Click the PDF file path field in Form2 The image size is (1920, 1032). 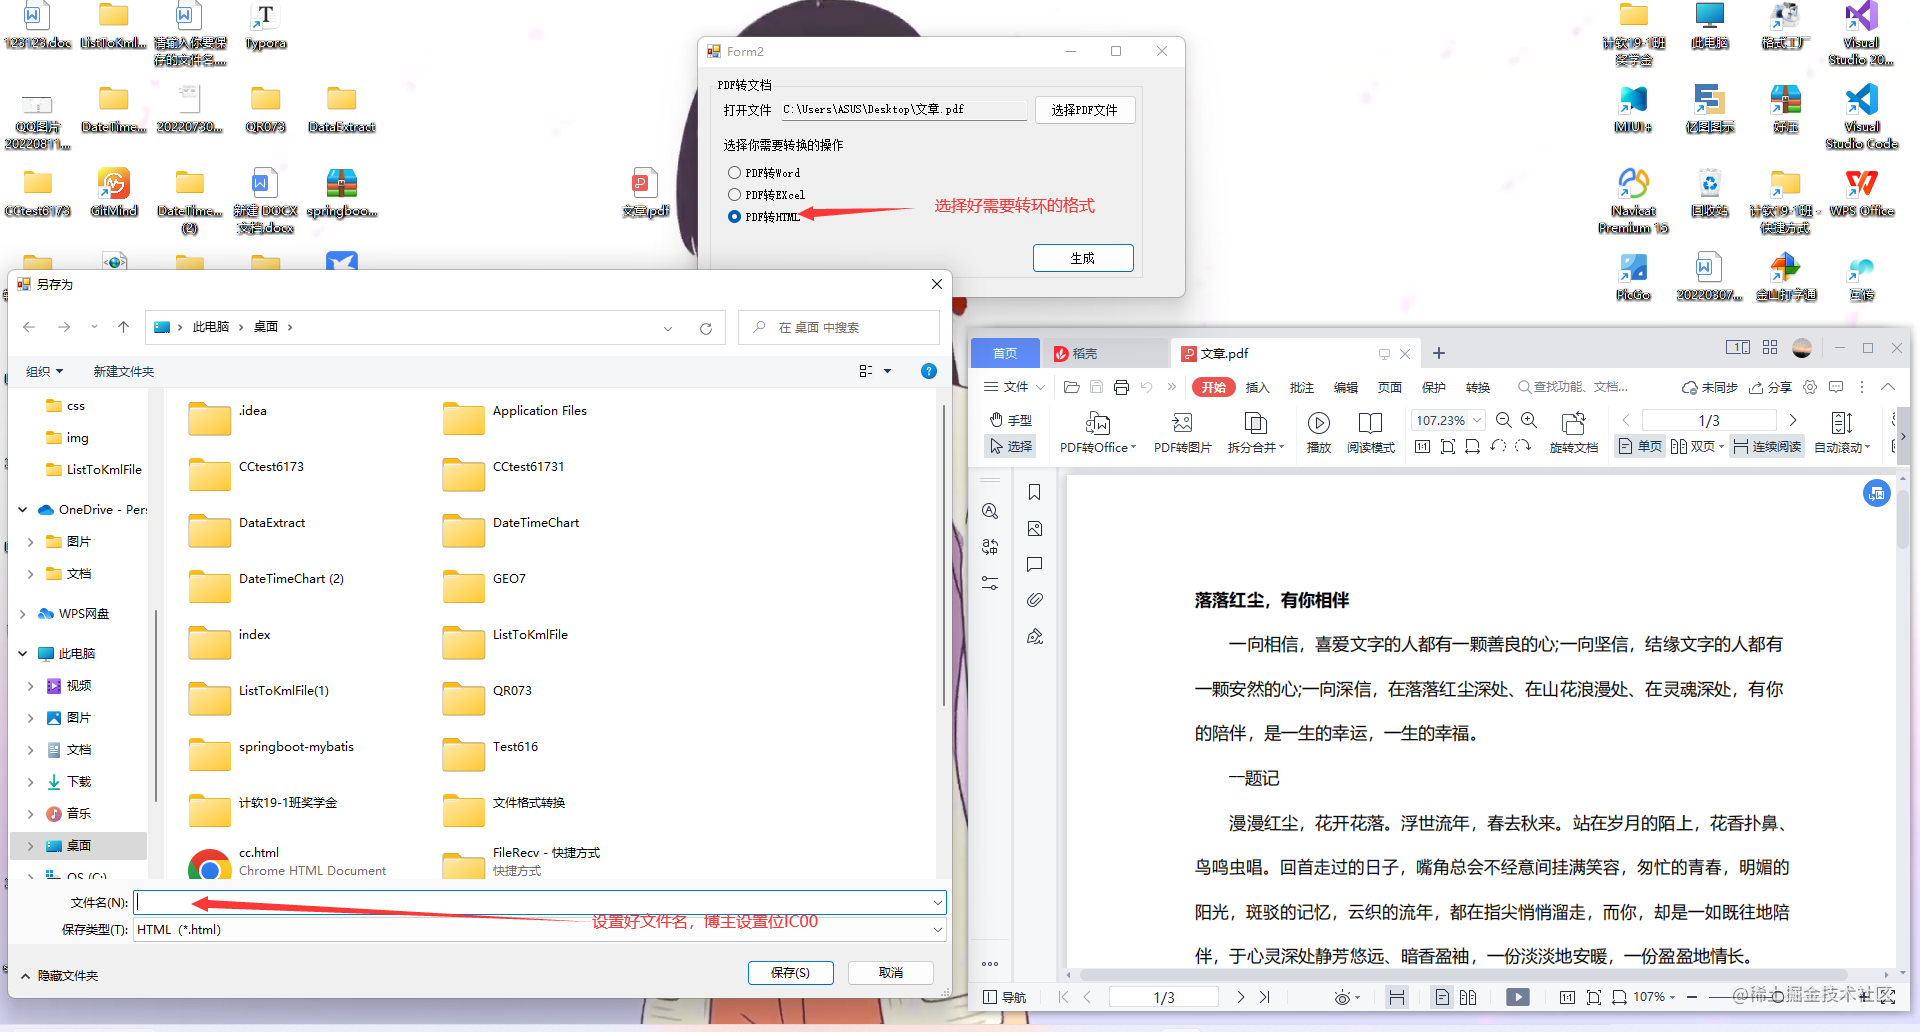[x=903, y=110]
